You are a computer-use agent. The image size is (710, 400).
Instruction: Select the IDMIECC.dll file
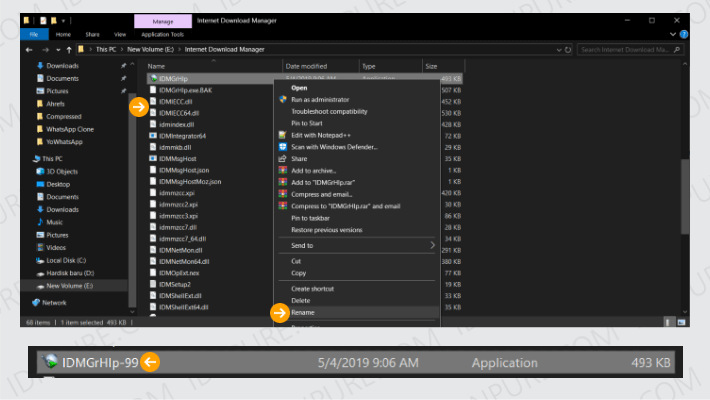(x=176, y=101)
